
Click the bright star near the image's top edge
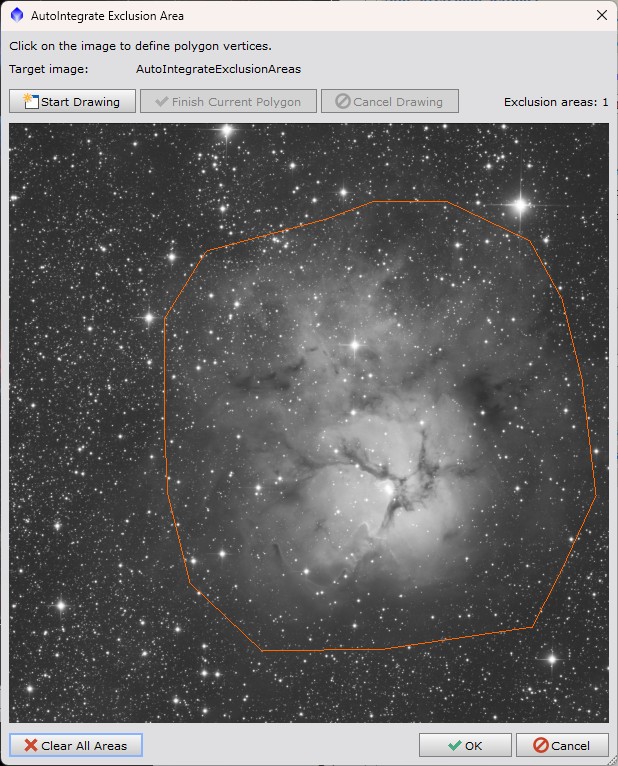click(x=227, y=130)
